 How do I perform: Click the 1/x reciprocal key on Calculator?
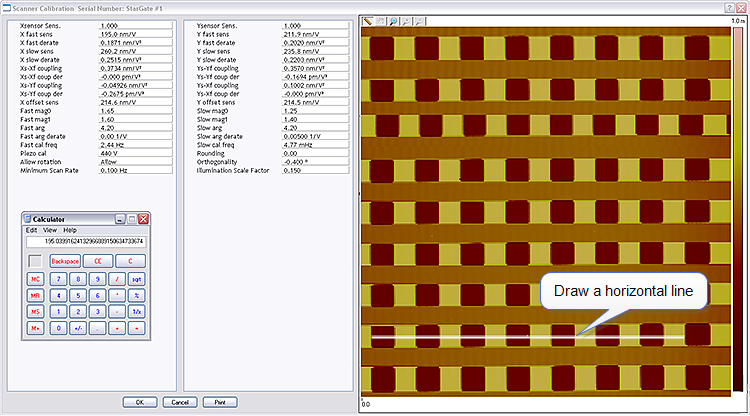click(136, 312)
